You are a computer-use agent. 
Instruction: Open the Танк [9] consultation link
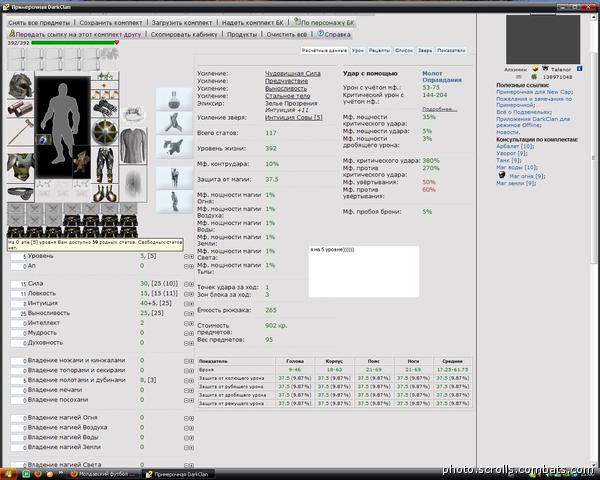click(x=509, y=160)
